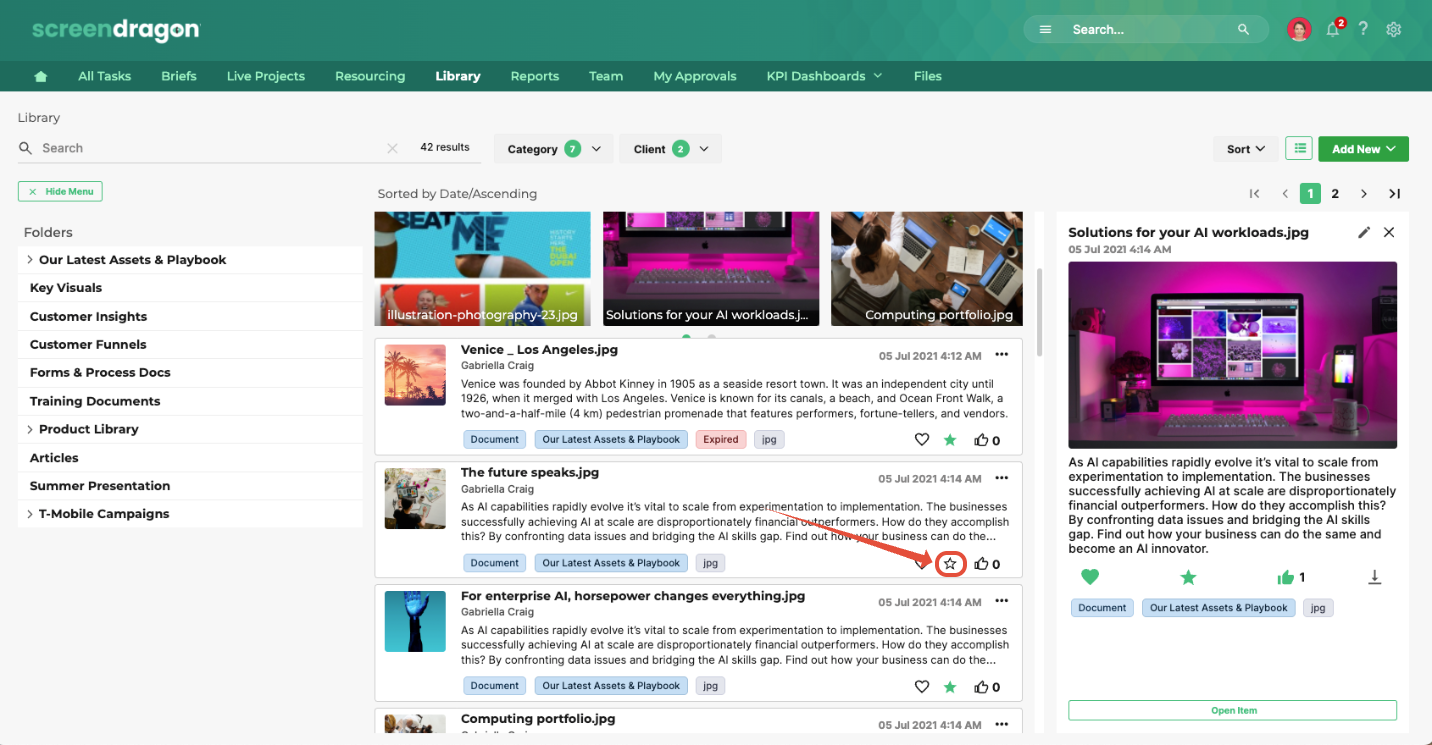Click the Hide Menu button
This screenshot has width=1432, height=745.
pyautogui.click(x=60, y=191)
